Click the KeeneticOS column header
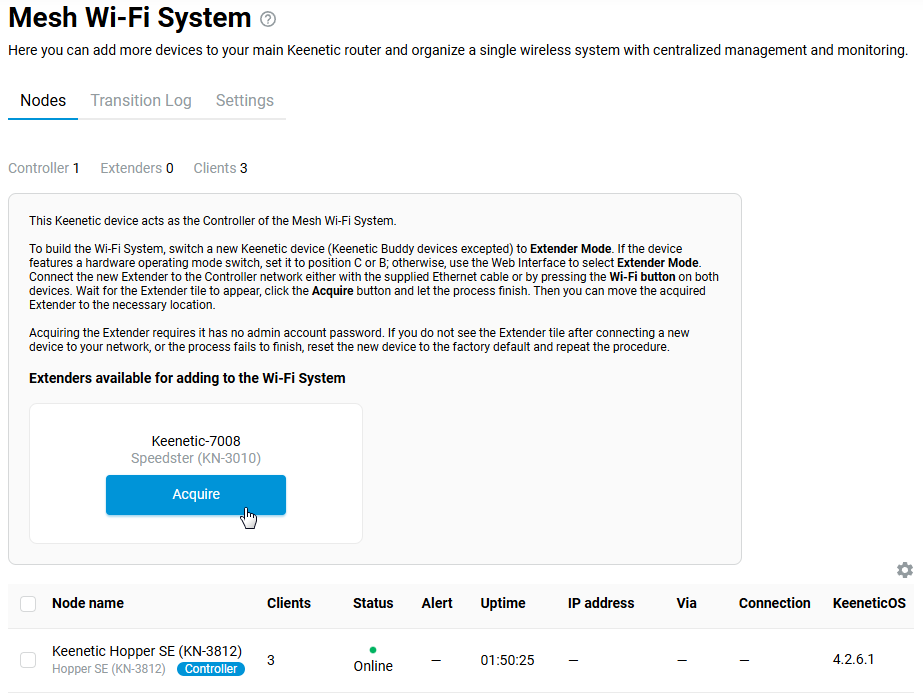 point(868,603)
